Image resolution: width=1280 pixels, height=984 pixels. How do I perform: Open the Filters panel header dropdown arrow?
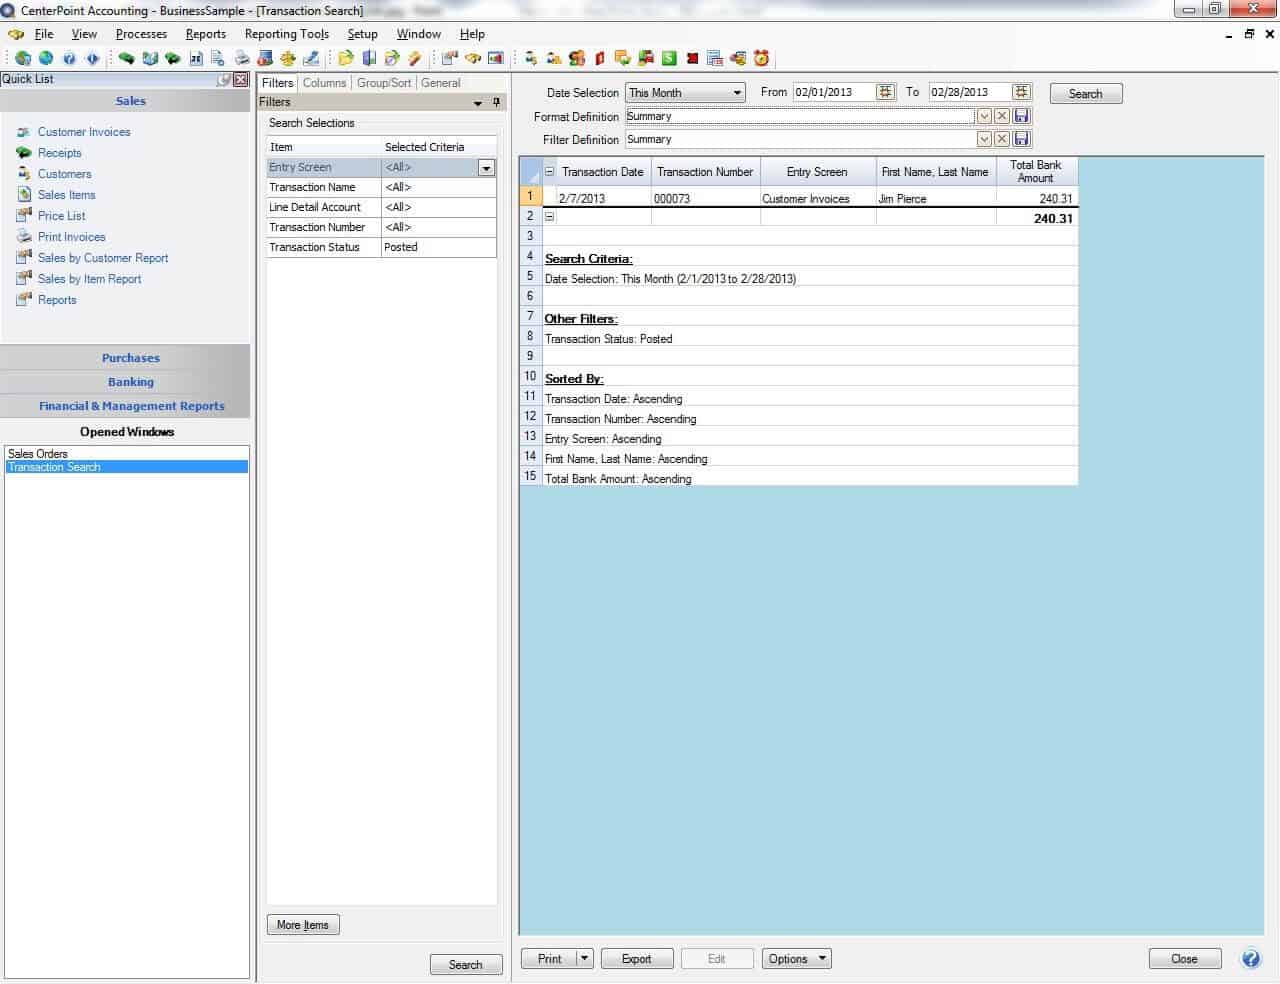[478, 103]
